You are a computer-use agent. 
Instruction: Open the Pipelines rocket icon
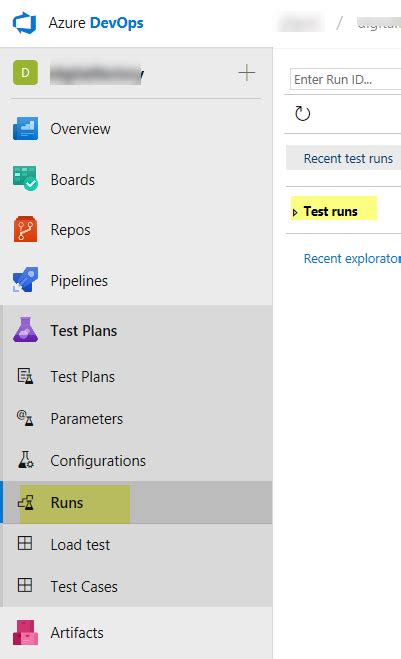click(x=25, y=280)
